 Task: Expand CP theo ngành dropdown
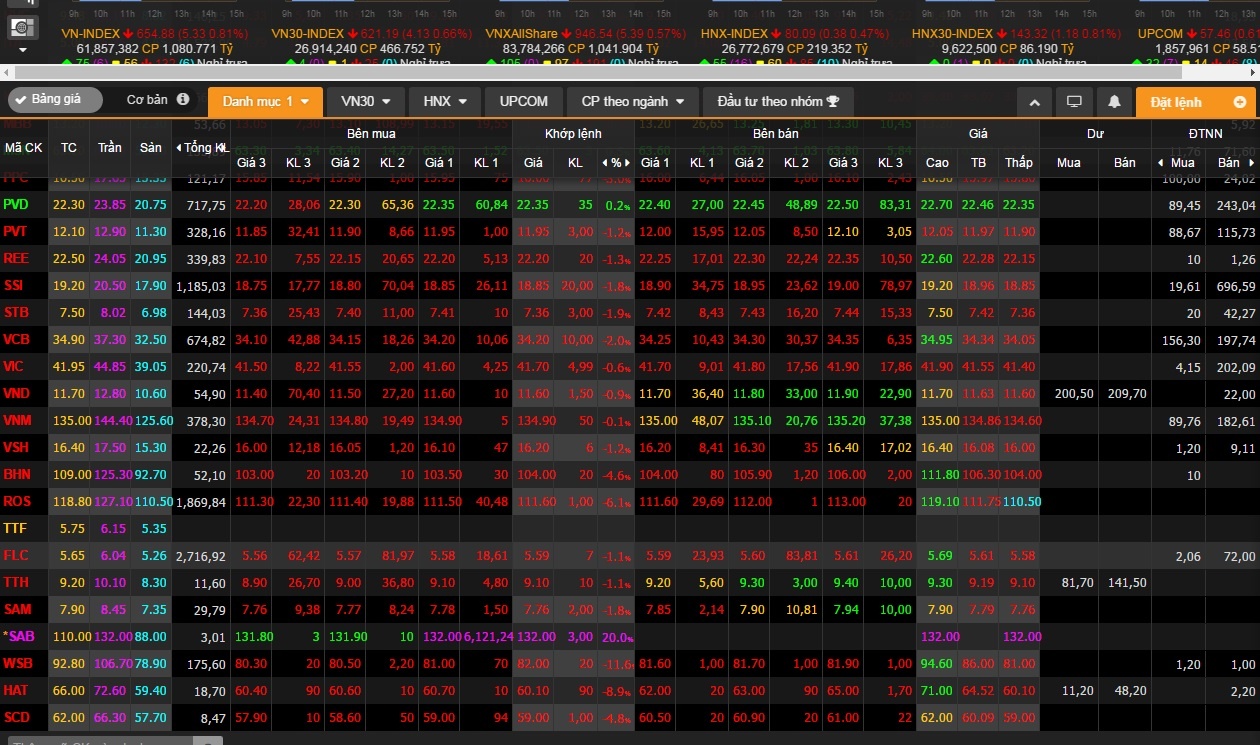[x=632, y=102]
